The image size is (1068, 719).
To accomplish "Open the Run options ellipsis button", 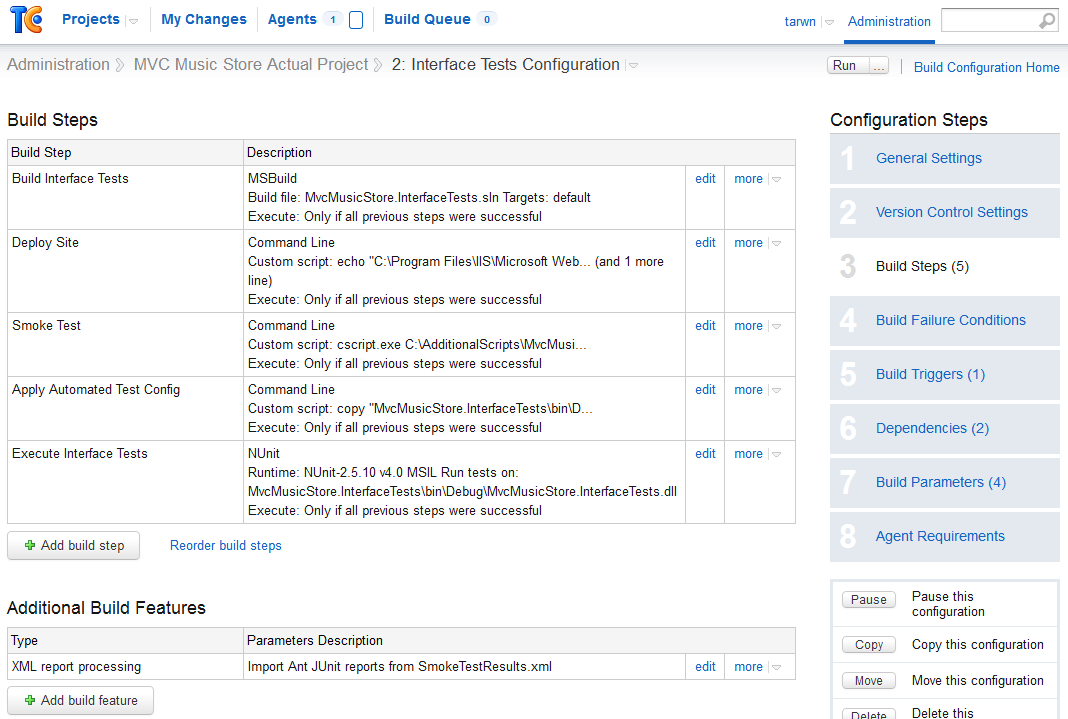I will [879, 65].
